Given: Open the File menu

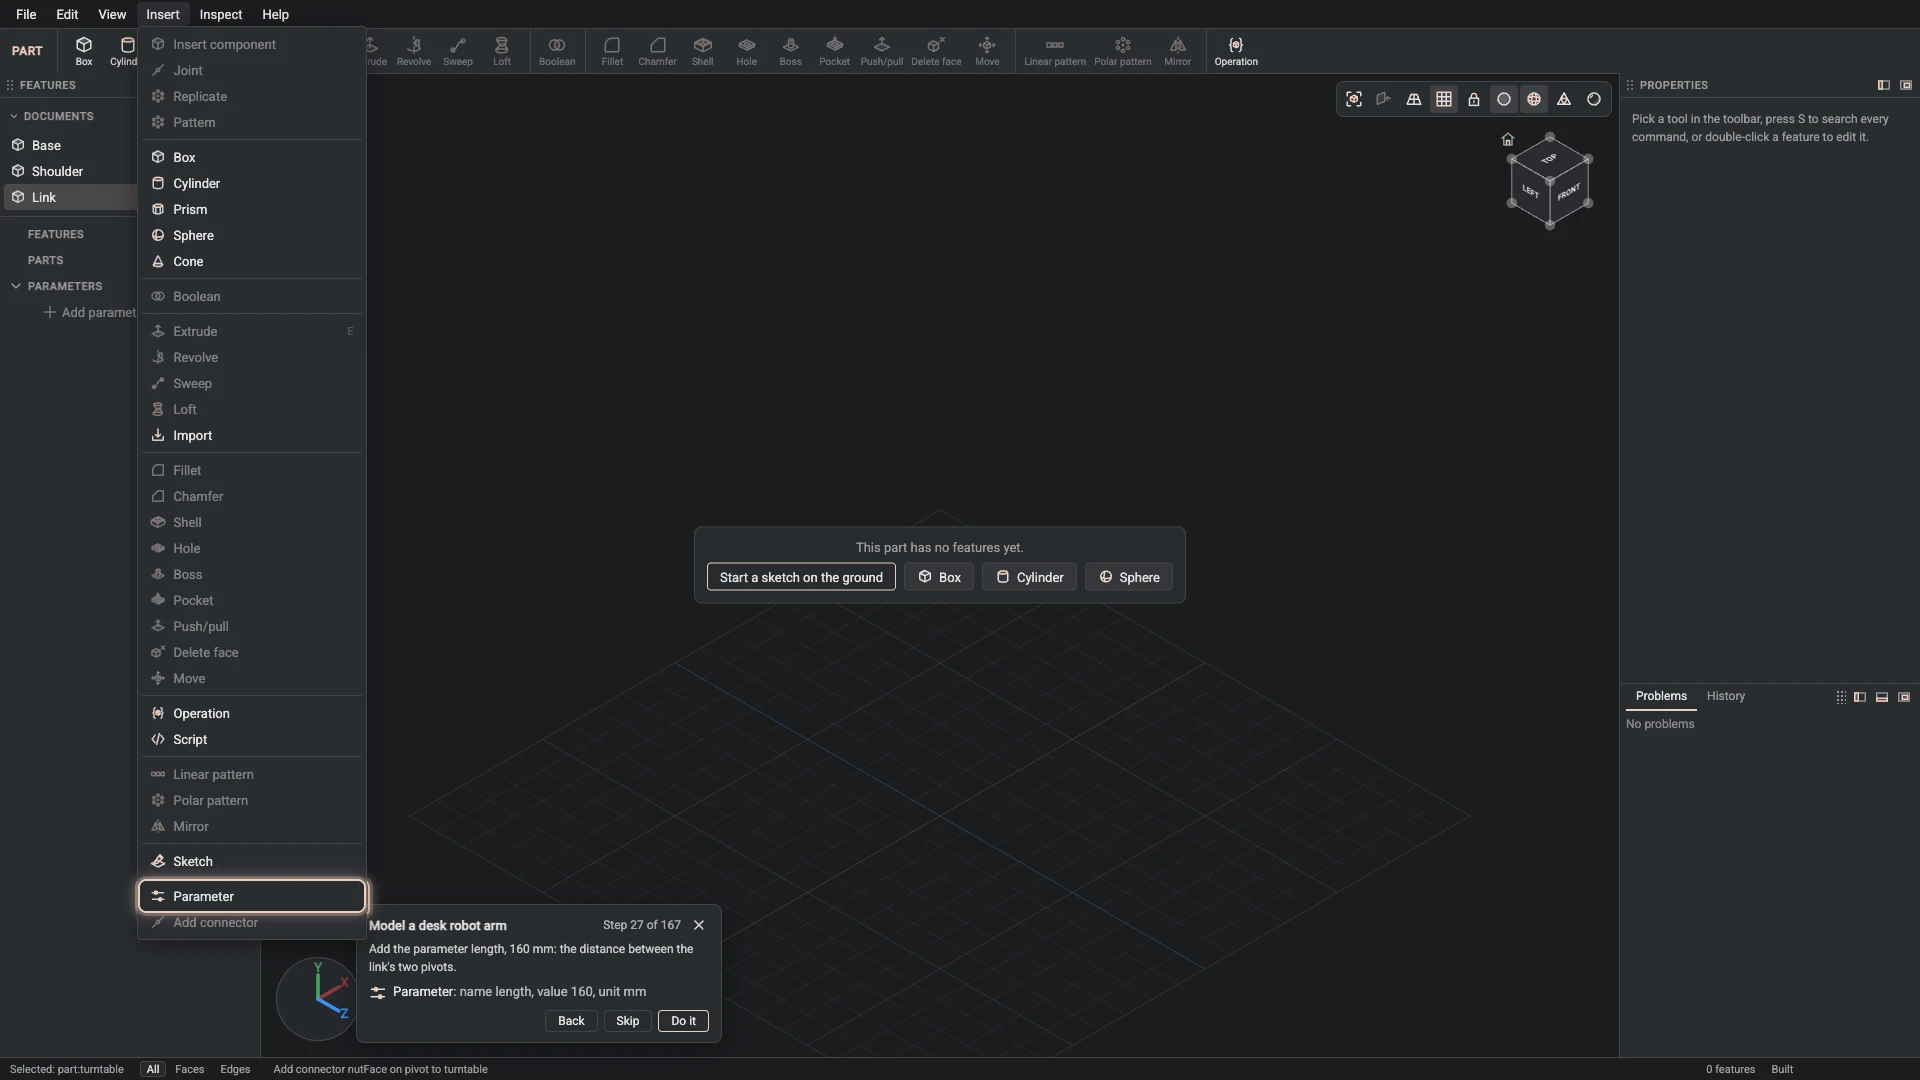Looking at the screenshot, I should click(26, 14).
